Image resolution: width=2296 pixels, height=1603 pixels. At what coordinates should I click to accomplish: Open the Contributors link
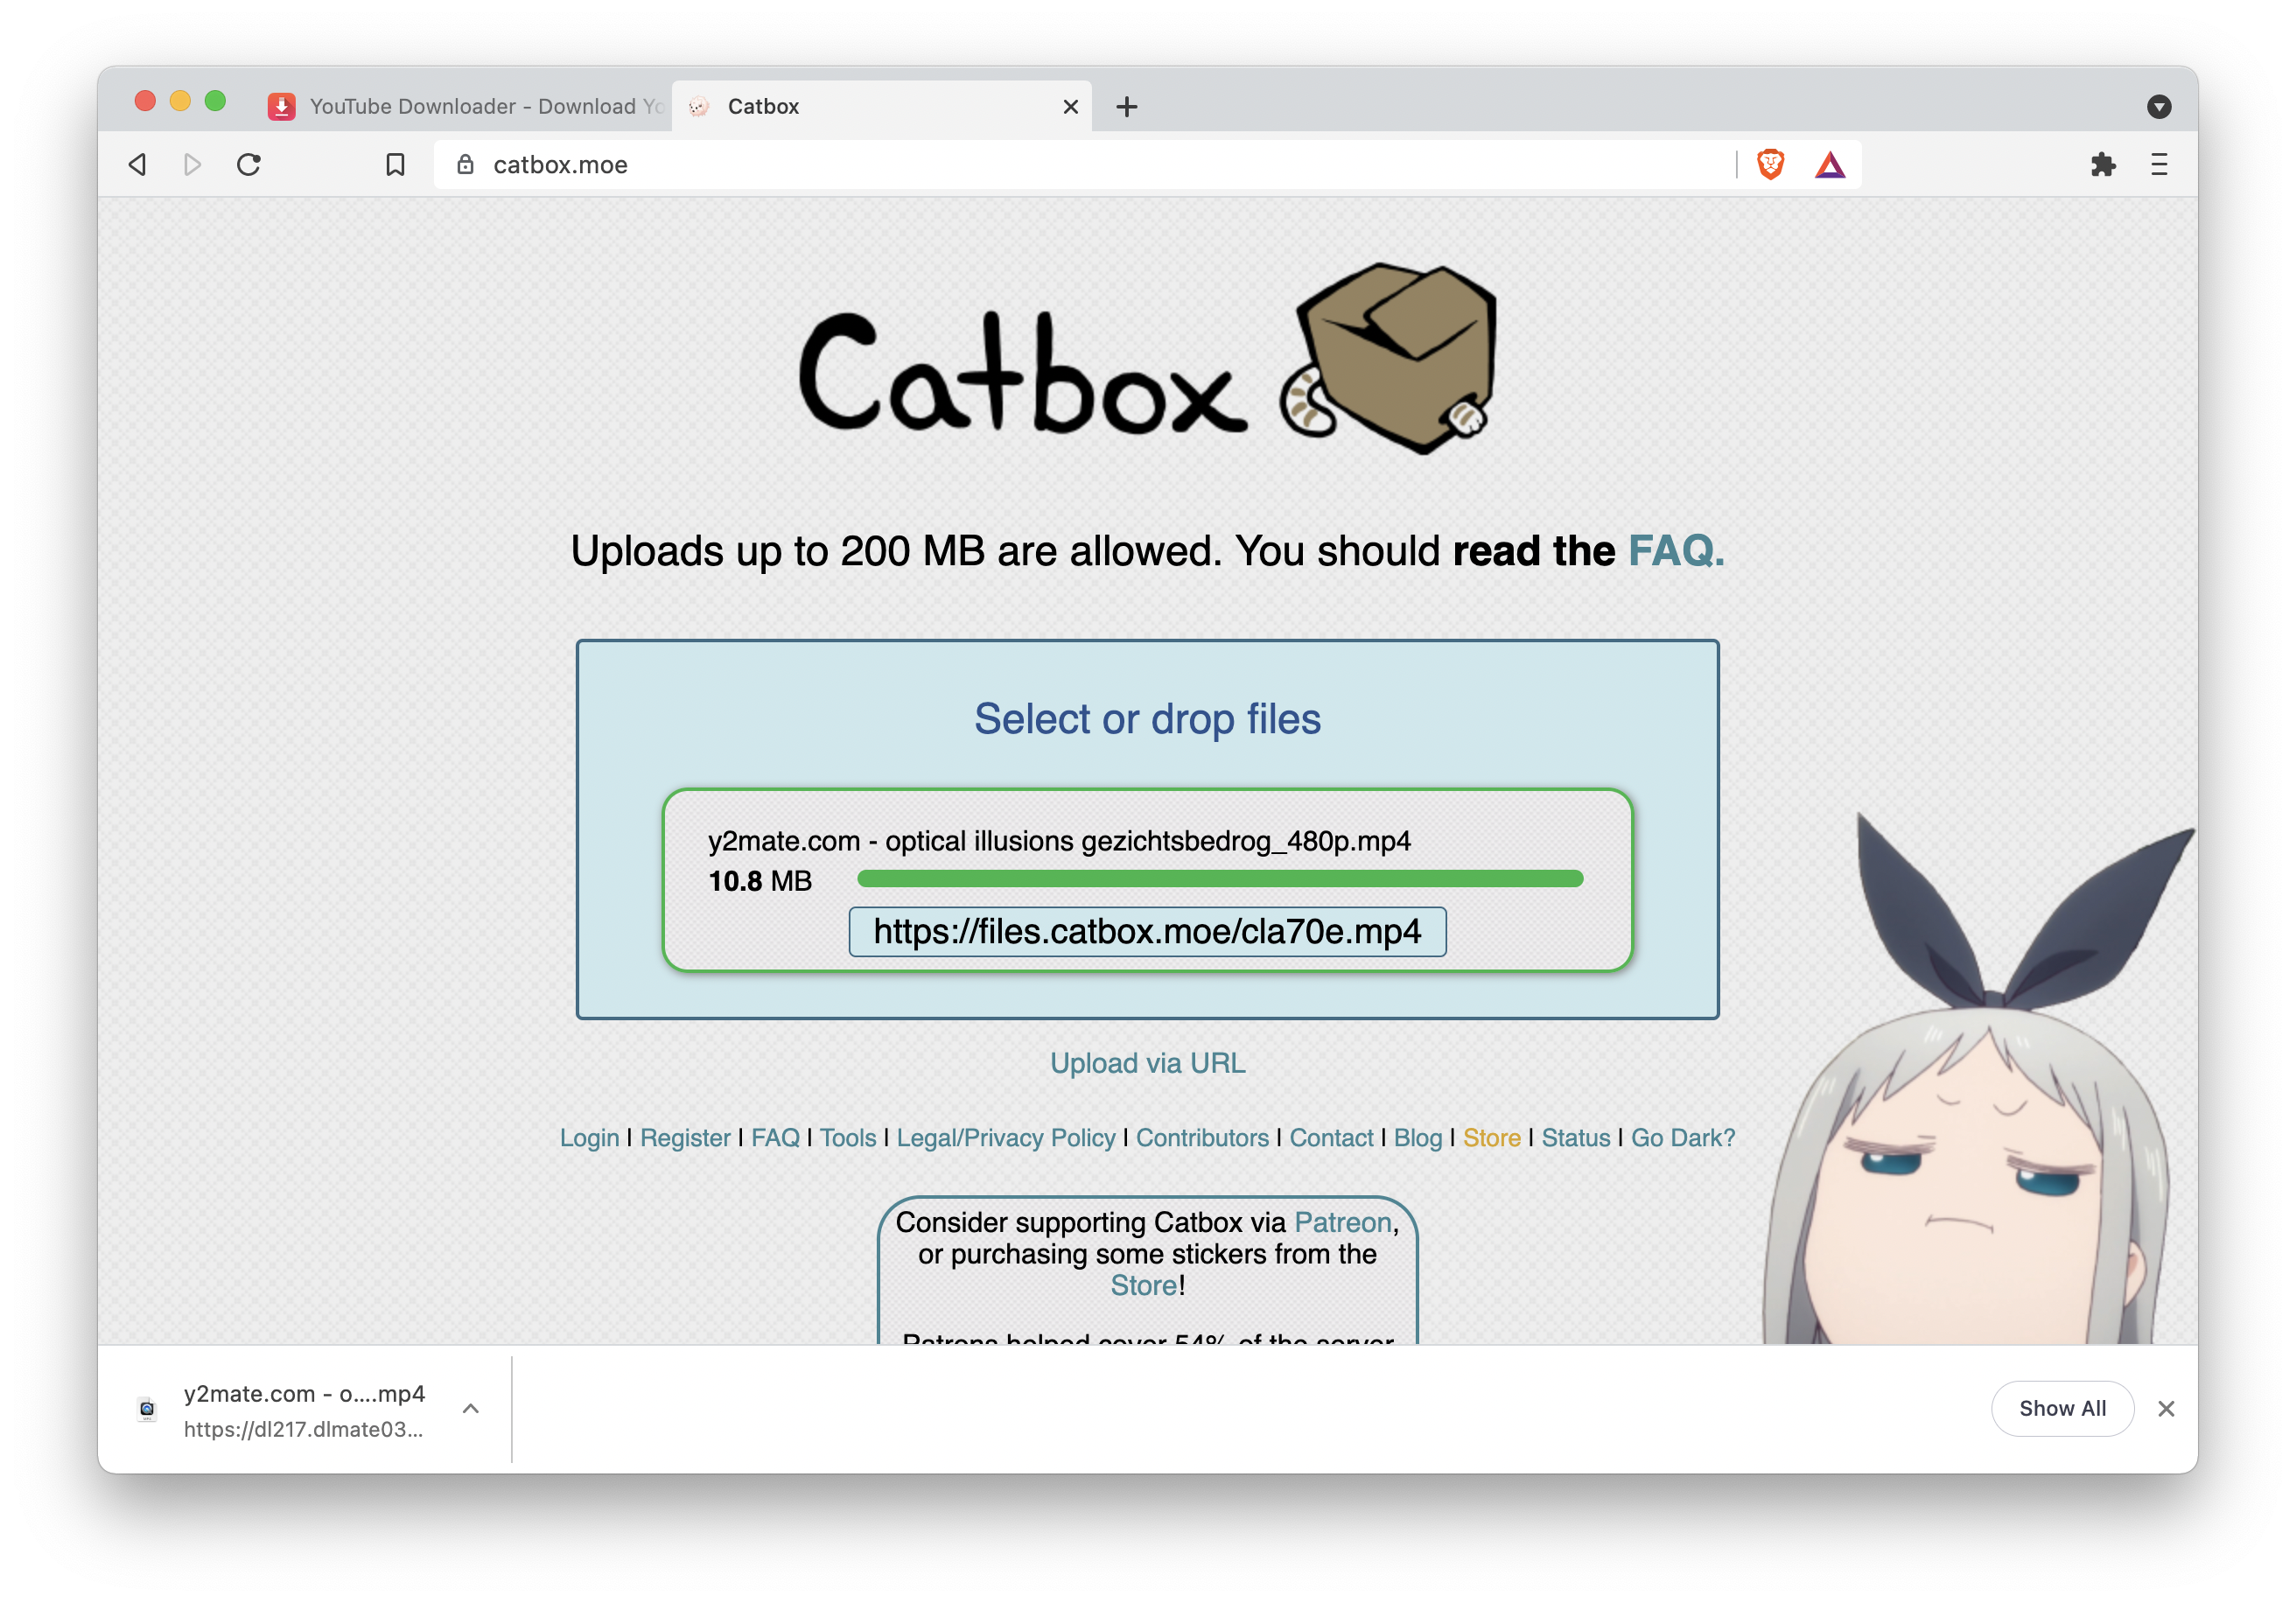click(x=1202, y=1137)
